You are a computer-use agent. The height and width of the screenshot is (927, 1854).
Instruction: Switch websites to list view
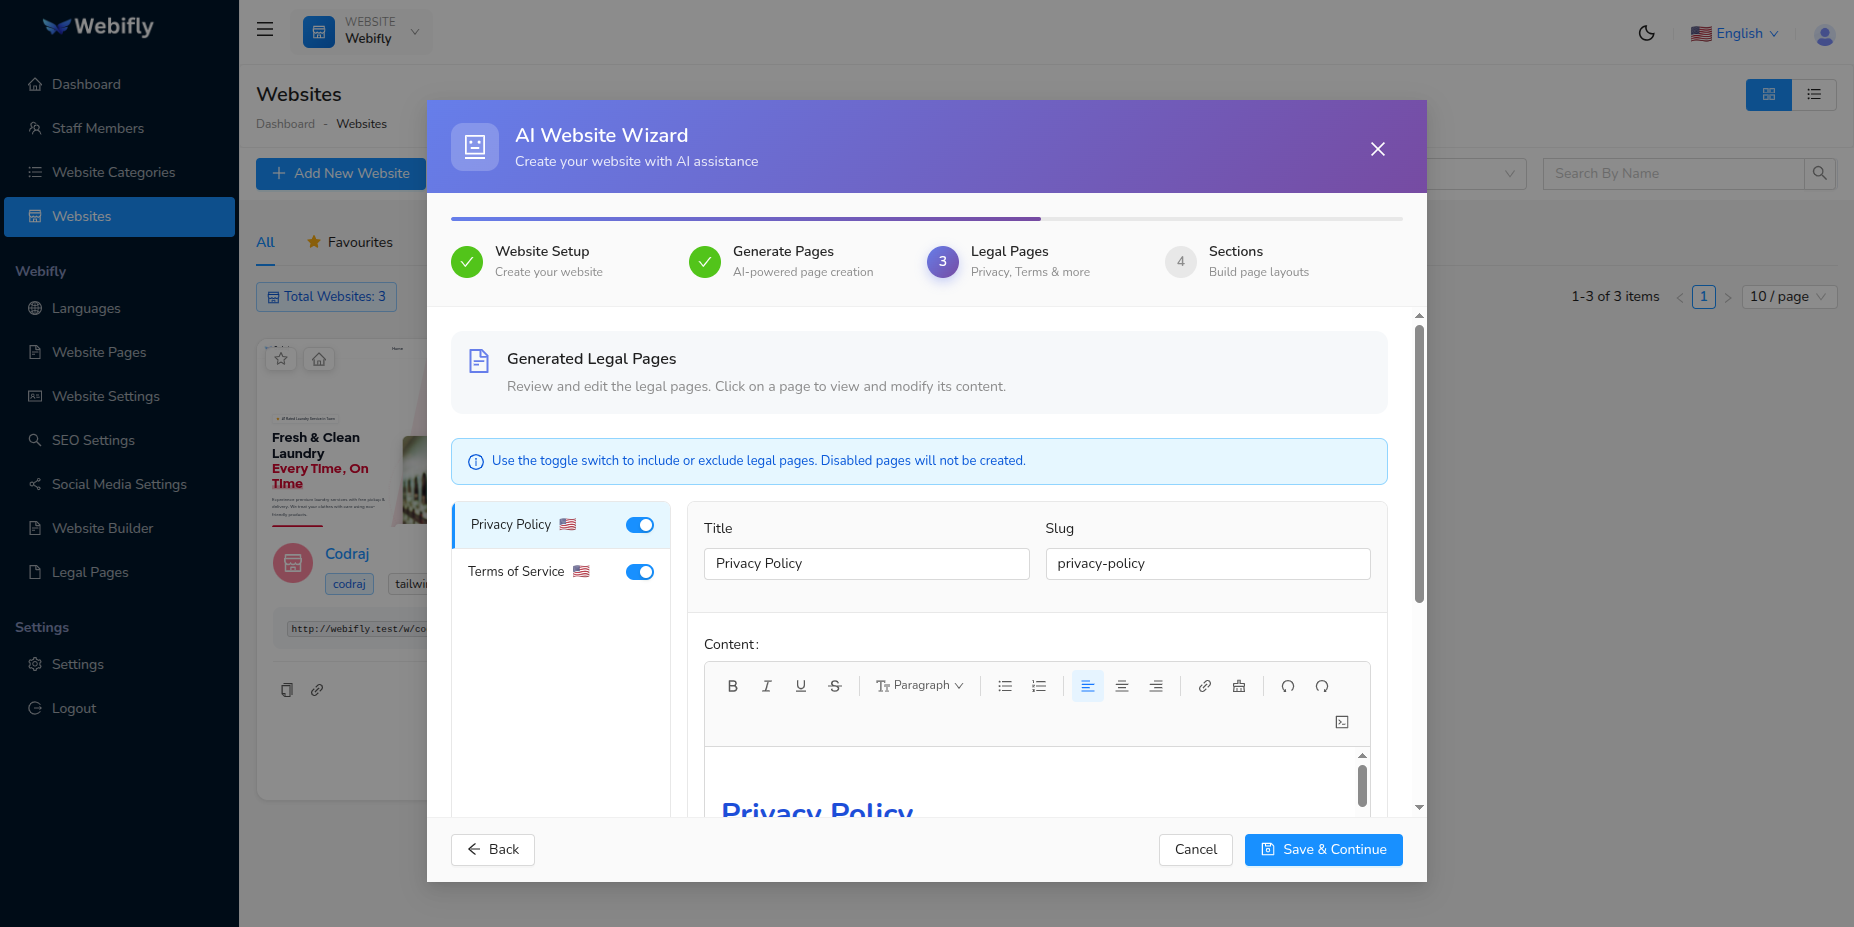pos(1815,94)
